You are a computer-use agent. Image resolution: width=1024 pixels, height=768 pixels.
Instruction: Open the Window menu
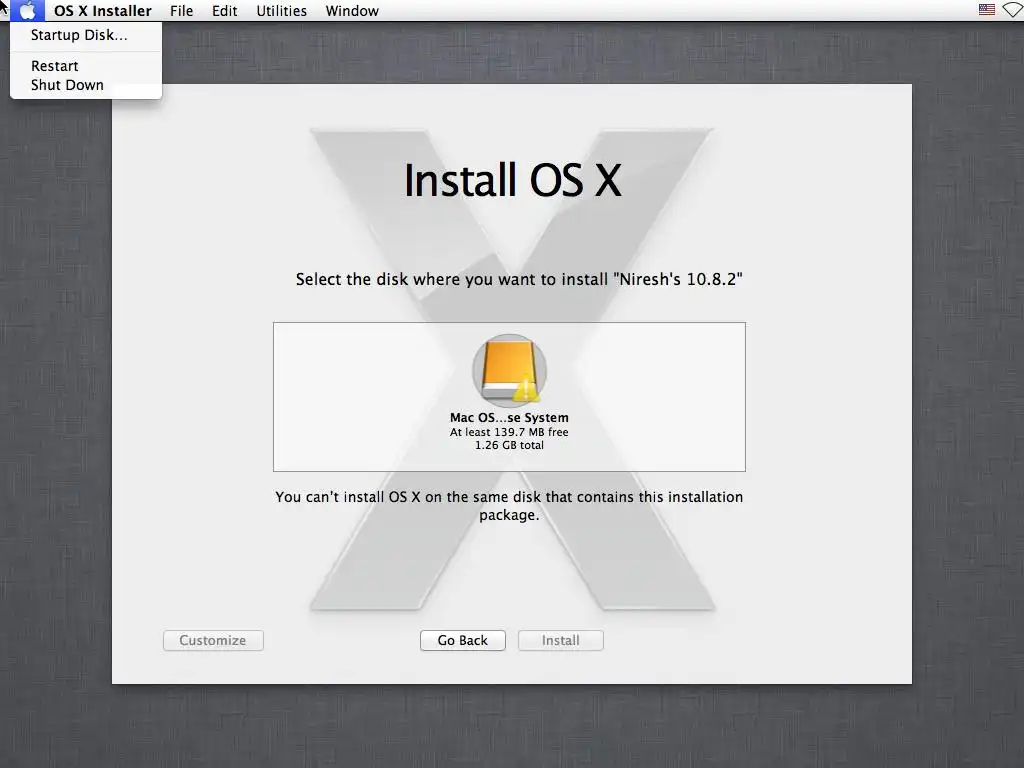point(352,10)
